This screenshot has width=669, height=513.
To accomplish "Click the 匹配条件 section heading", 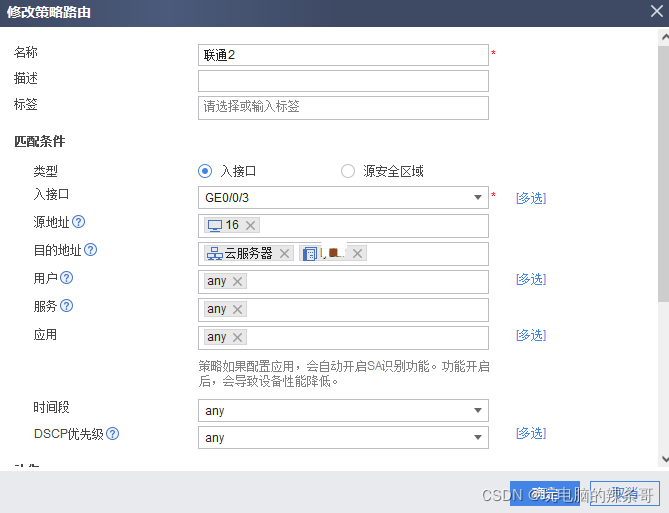I will (40, 141).
